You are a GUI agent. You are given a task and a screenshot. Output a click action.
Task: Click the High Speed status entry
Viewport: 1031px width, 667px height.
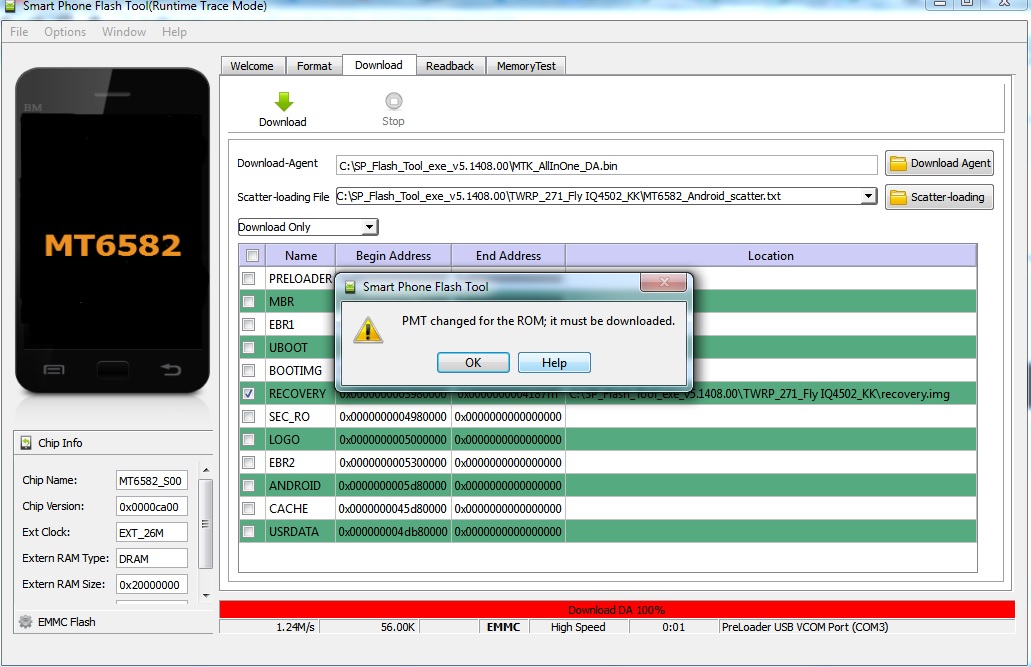578,627
